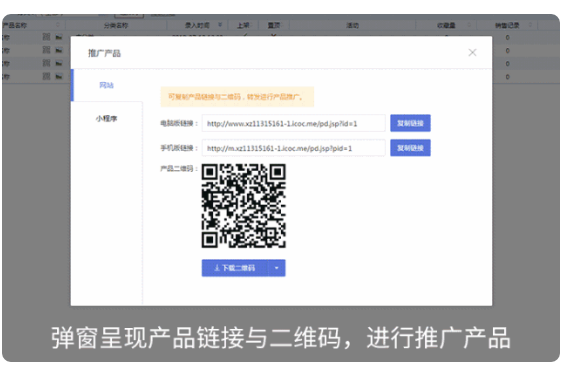565x373 pixels.
Task: Switch to the 小程序 tab
Action: click(x=107, y=119)
